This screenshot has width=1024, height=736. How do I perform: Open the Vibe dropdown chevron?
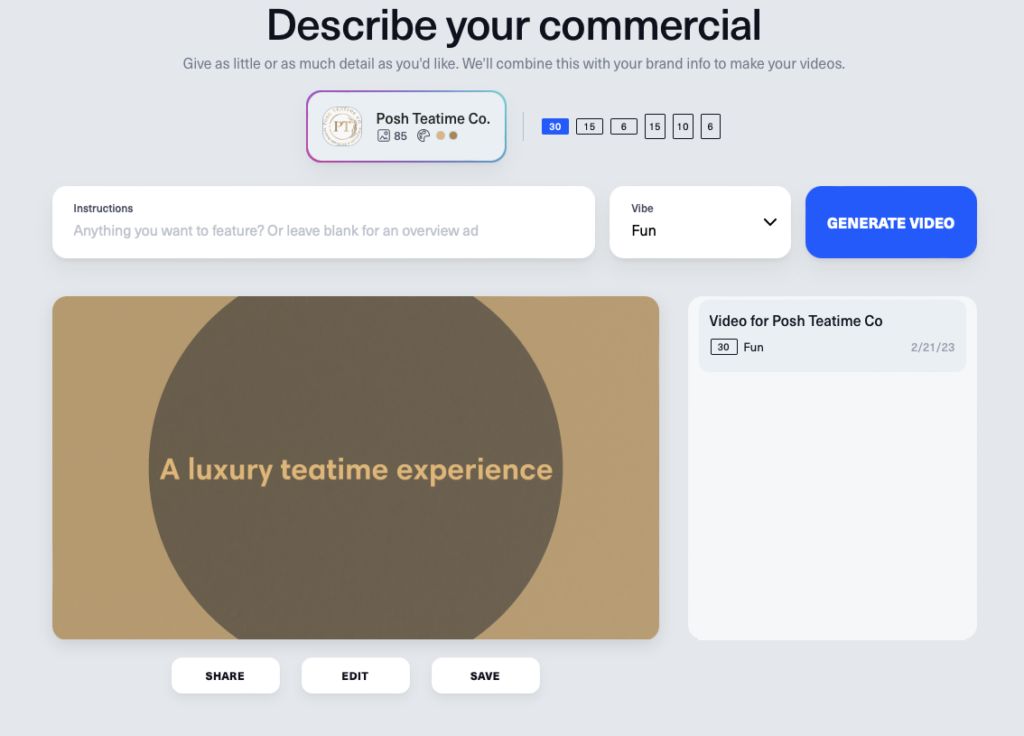(x=768, y=222)
